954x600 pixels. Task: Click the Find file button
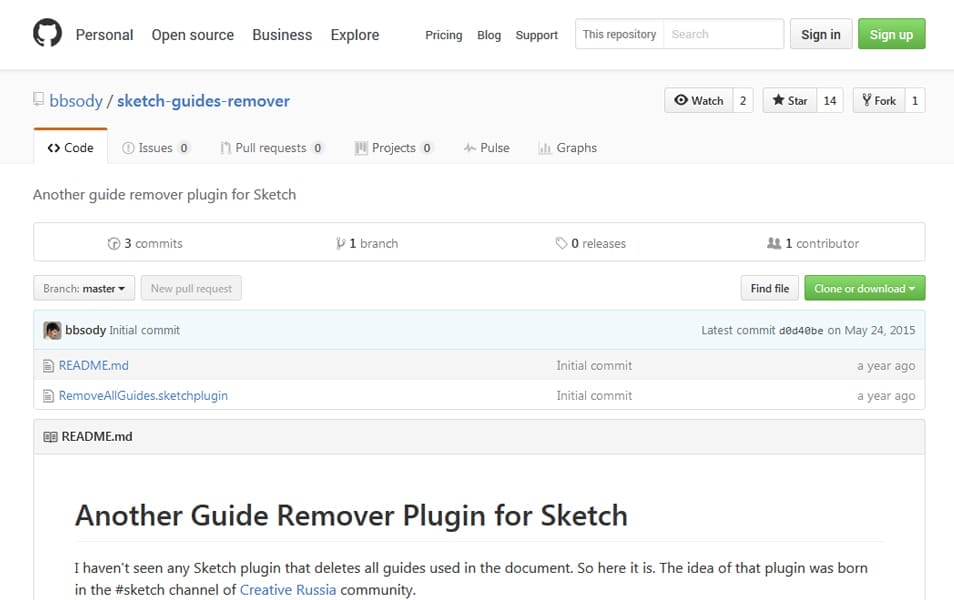point(769,288)
